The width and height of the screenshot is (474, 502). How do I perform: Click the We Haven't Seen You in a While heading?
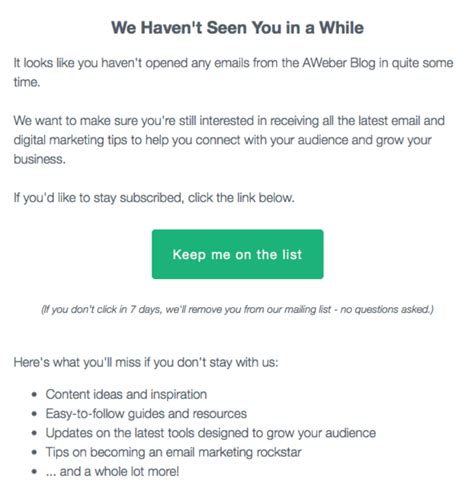tap(237, 27)
